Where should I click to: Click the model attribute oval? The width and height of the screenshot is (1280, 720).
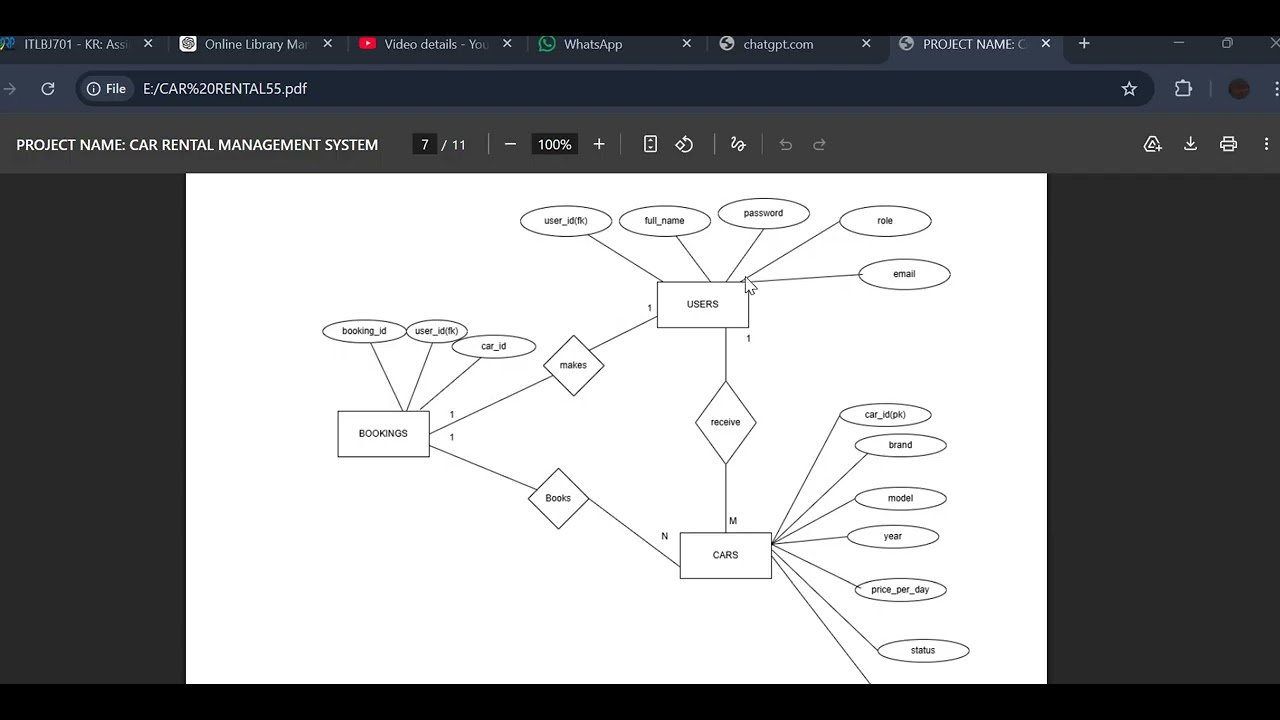(900, 498)
